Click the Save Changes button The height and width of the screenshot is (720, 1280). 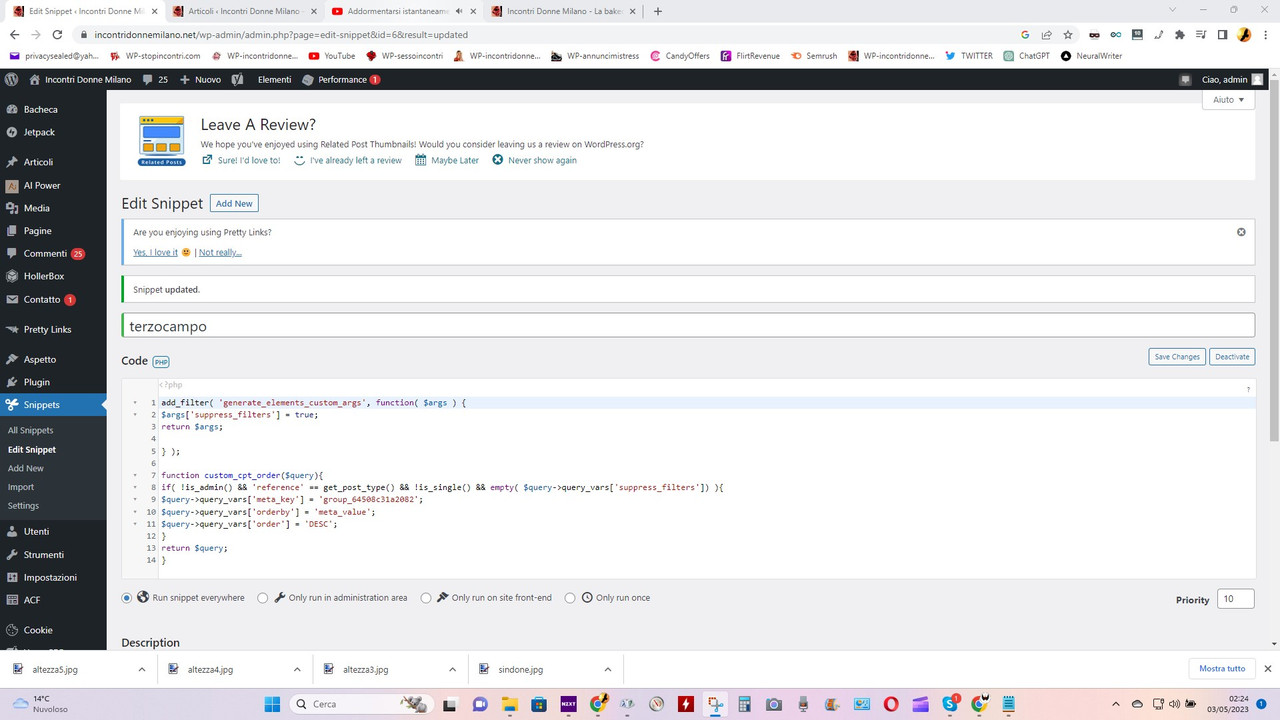(1176, 357)
